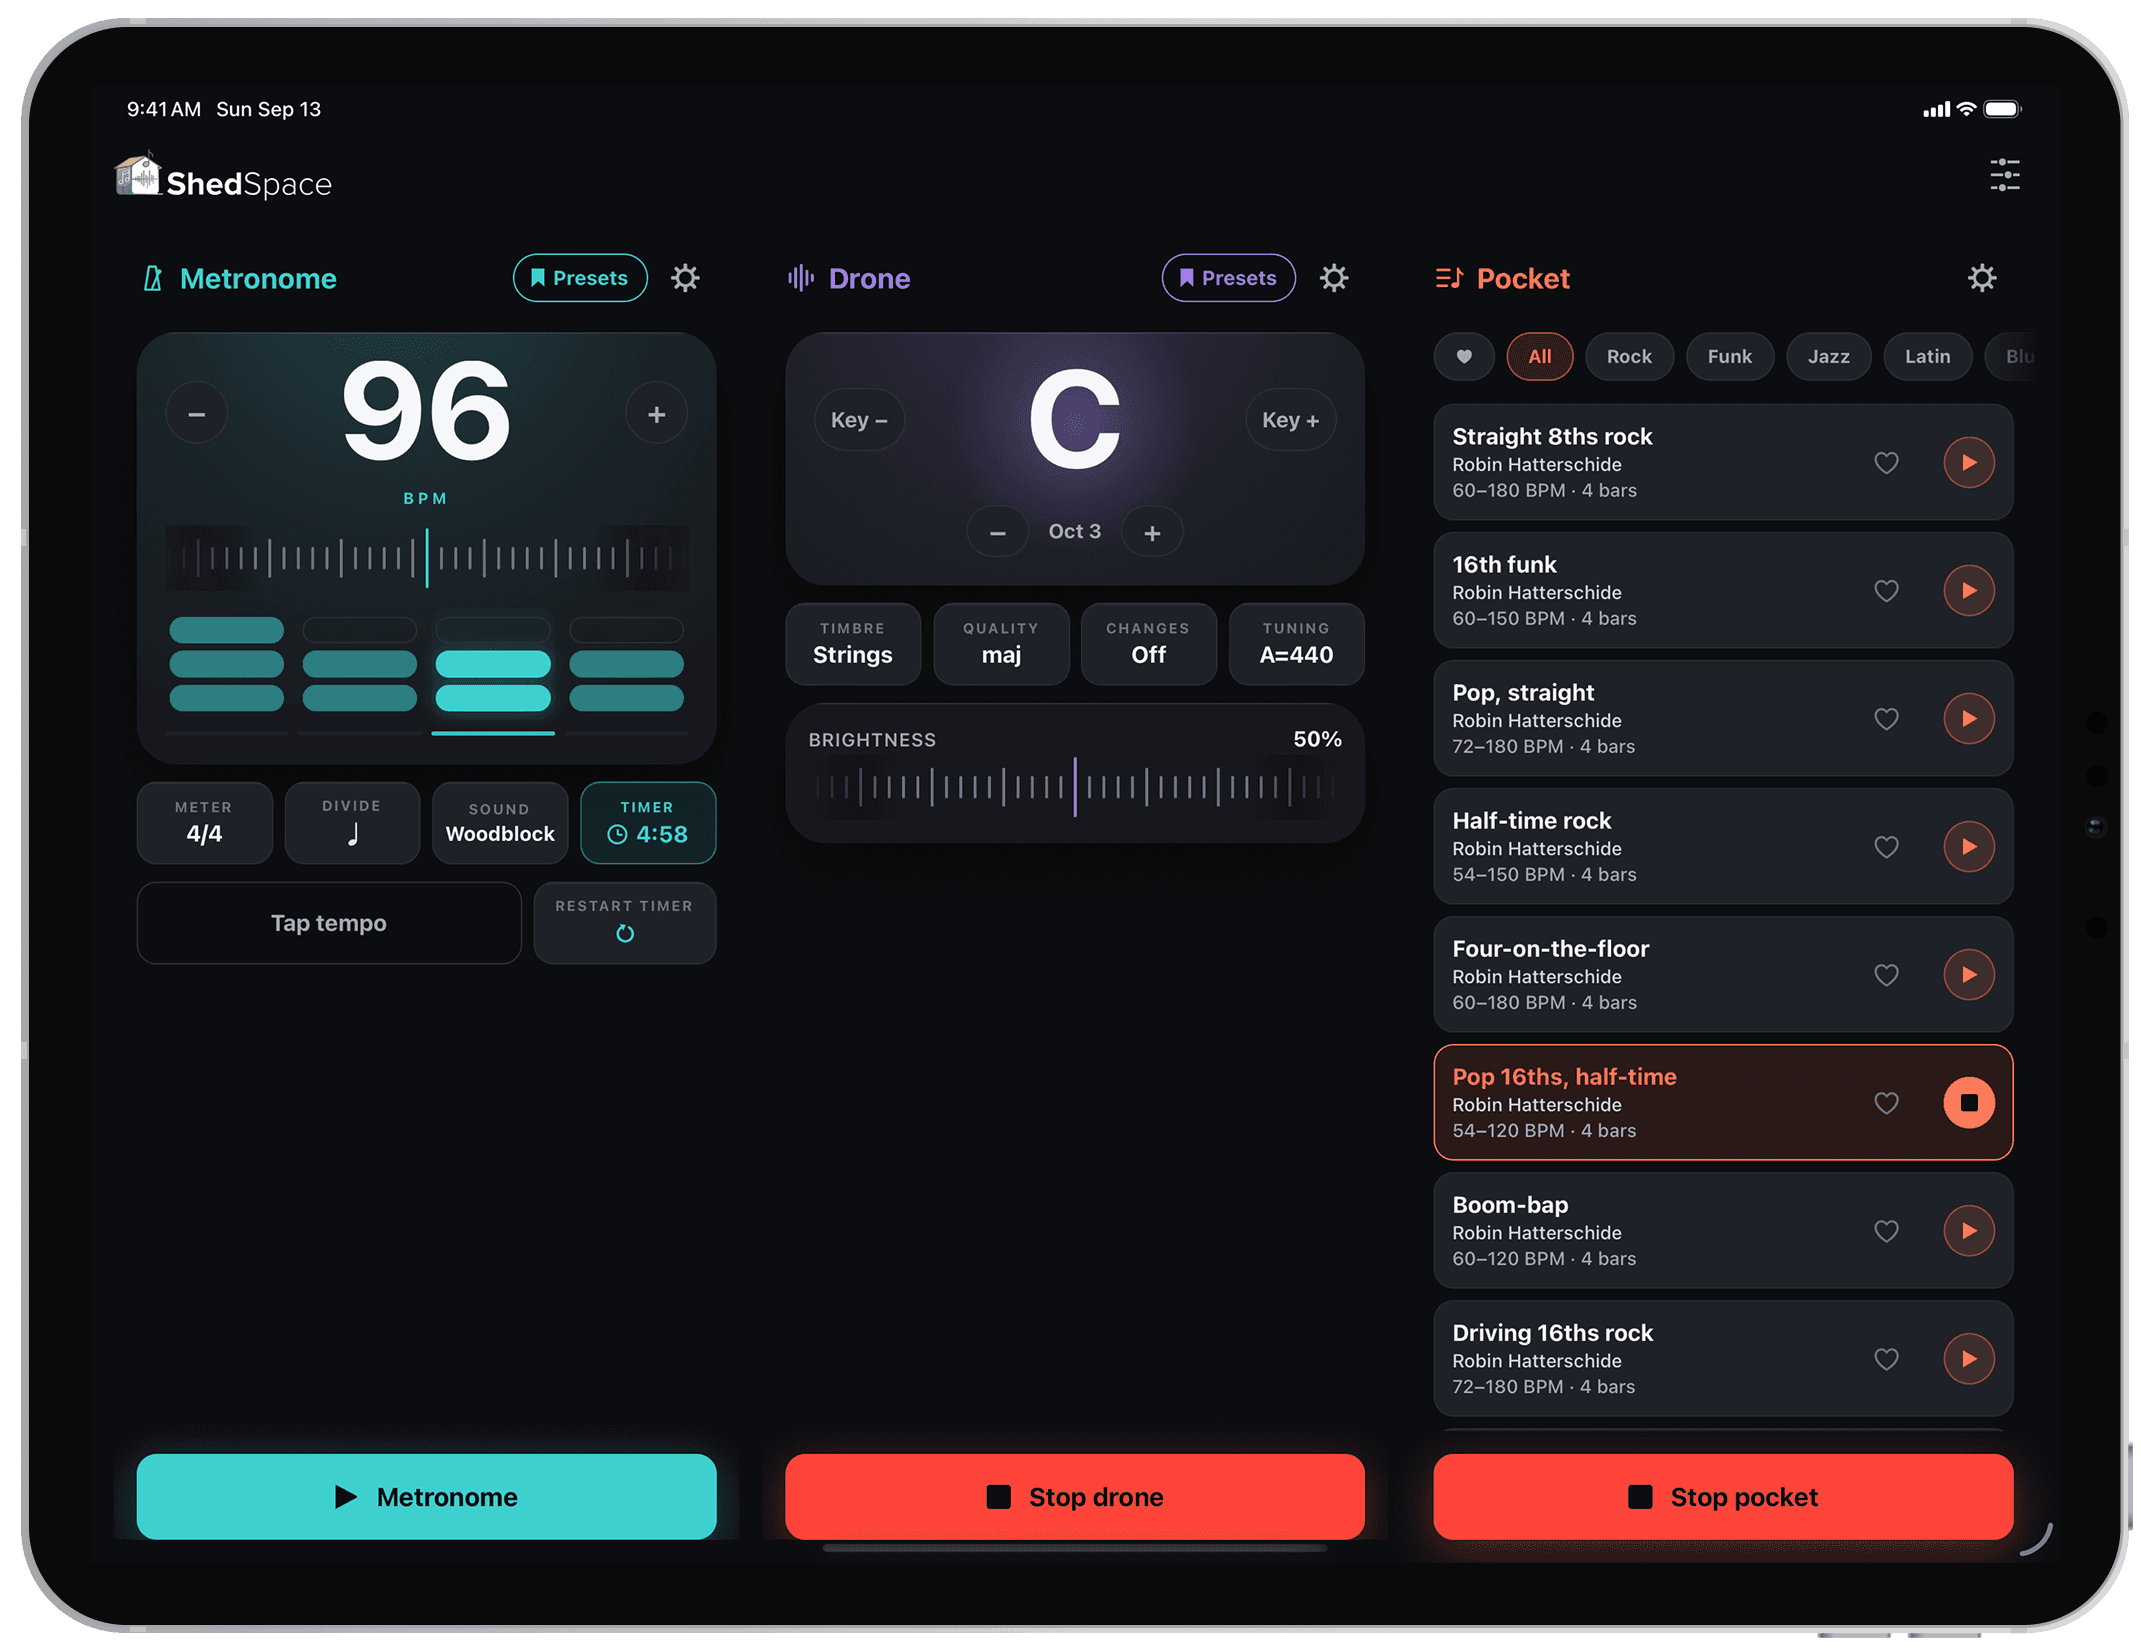Click the 96 BPM number display

(426, 412)
